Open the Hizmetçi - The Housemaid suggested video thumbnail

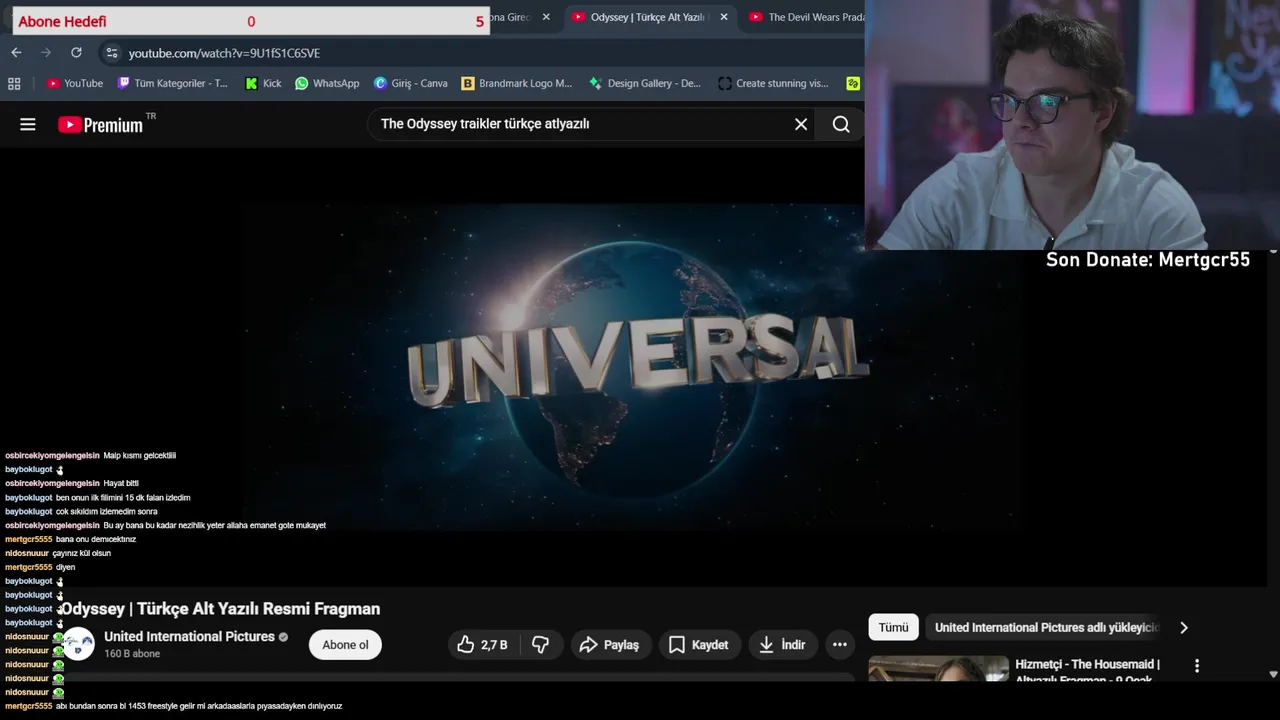tap(938, 669)
